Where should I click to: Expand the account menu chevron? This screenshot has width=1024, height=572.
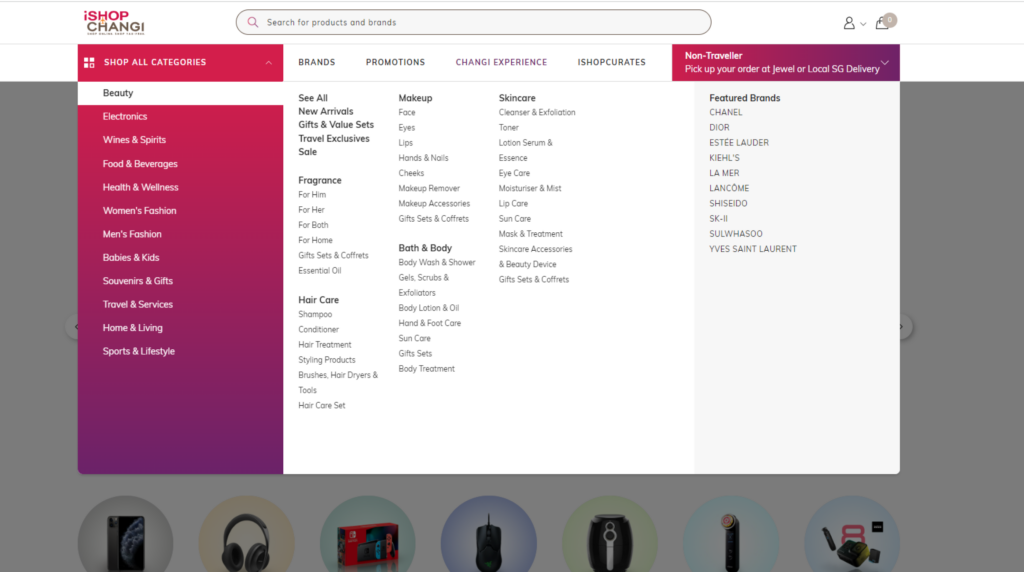[863, 24]
